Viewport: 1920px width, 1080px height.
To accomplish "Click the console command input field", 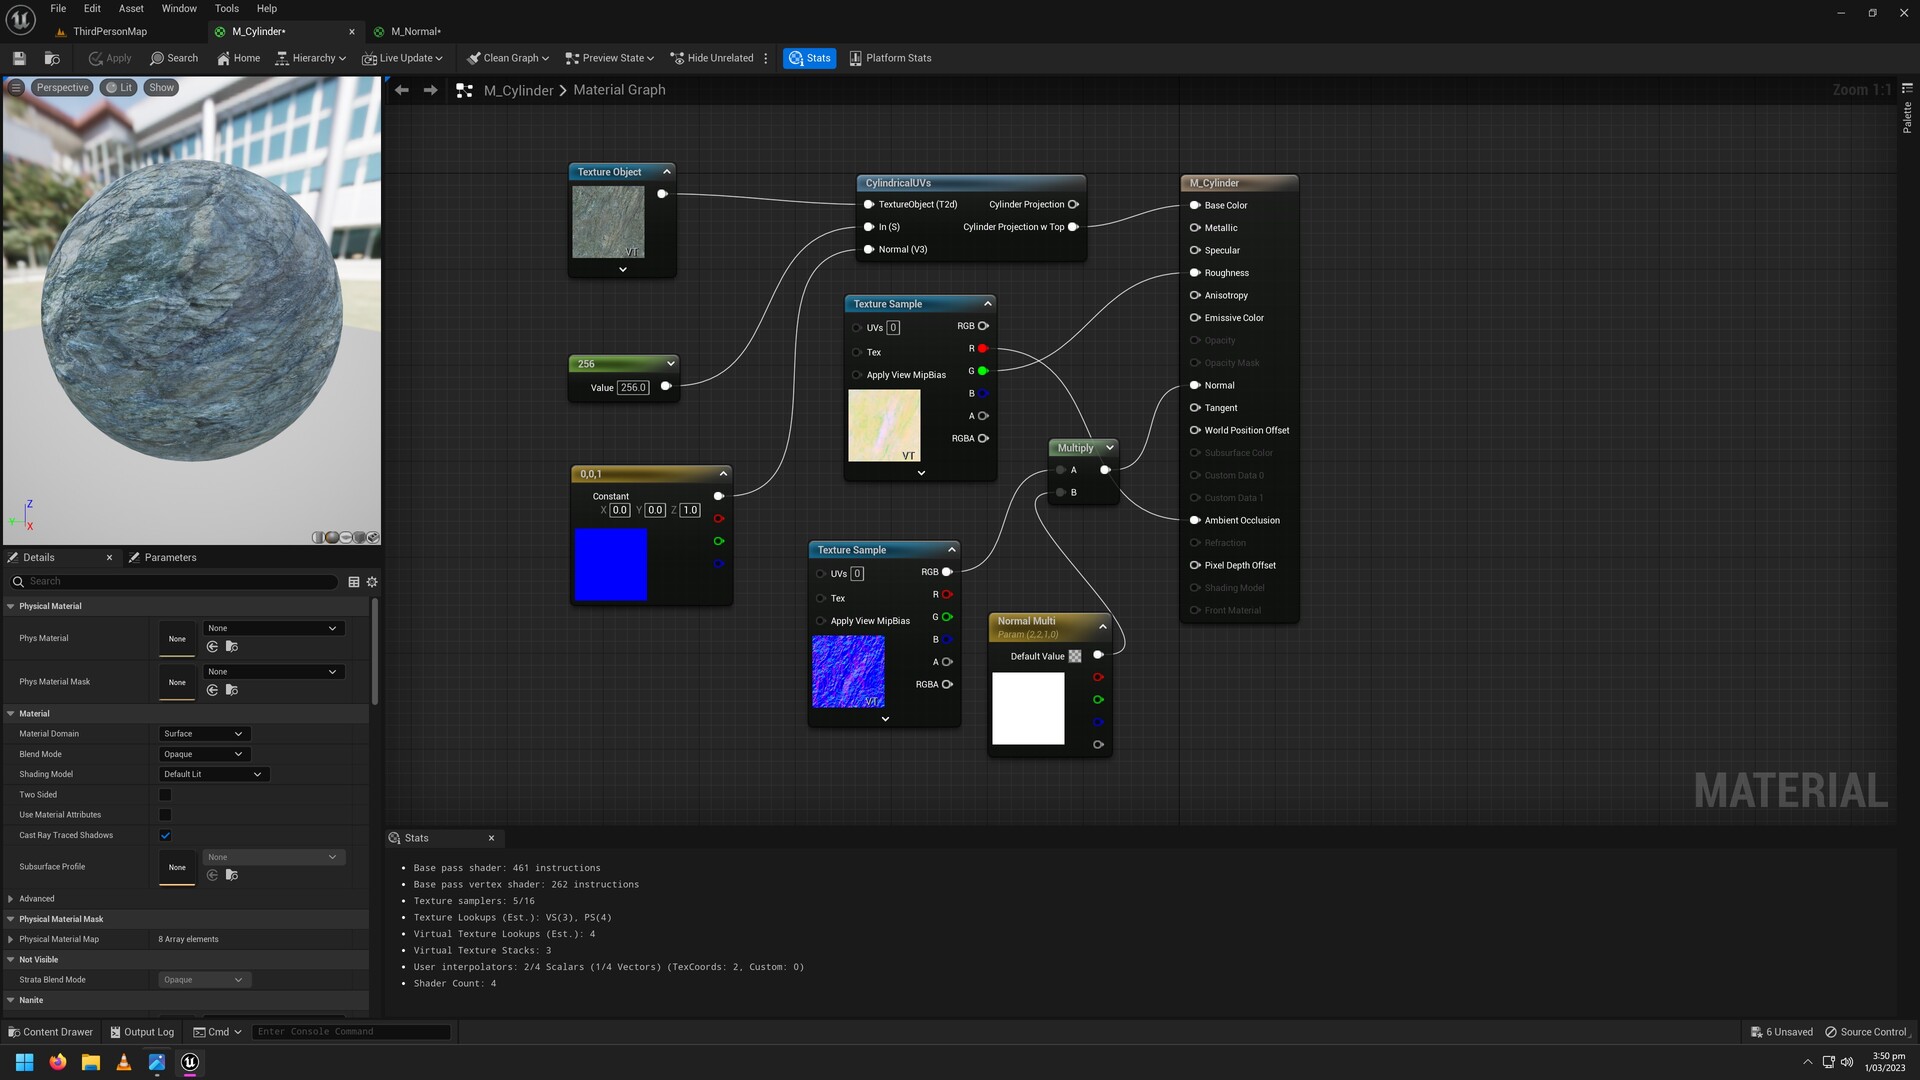I will 350,1031.
